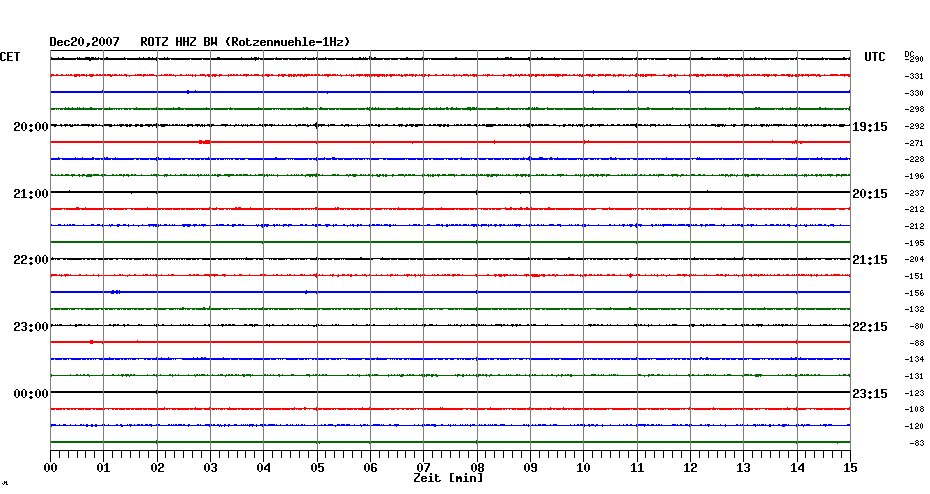Click the black seismic trace at 20:00
This screenshot has height=494, width=930.
(x=450, y=126)
